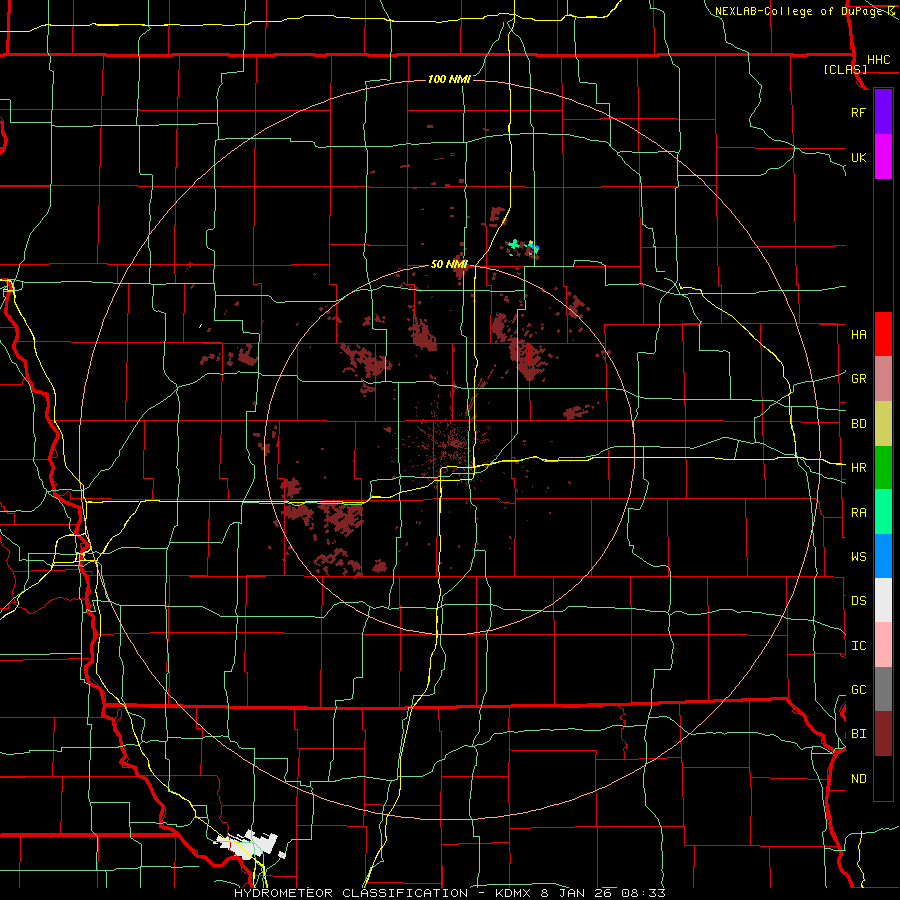
Task: Click the 'GR' legend label
Action: click(858, 379)
